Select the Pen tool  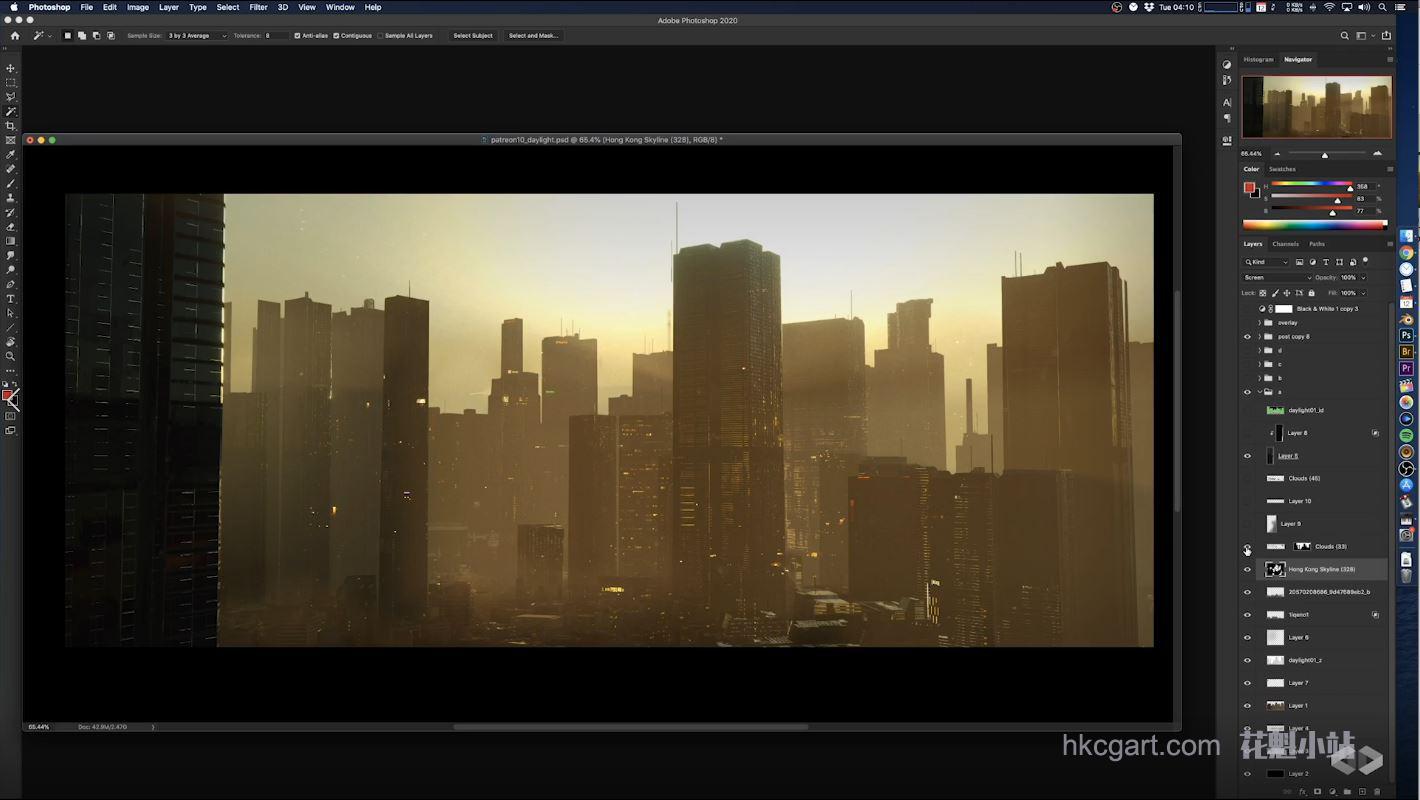(x=11, y=285)
